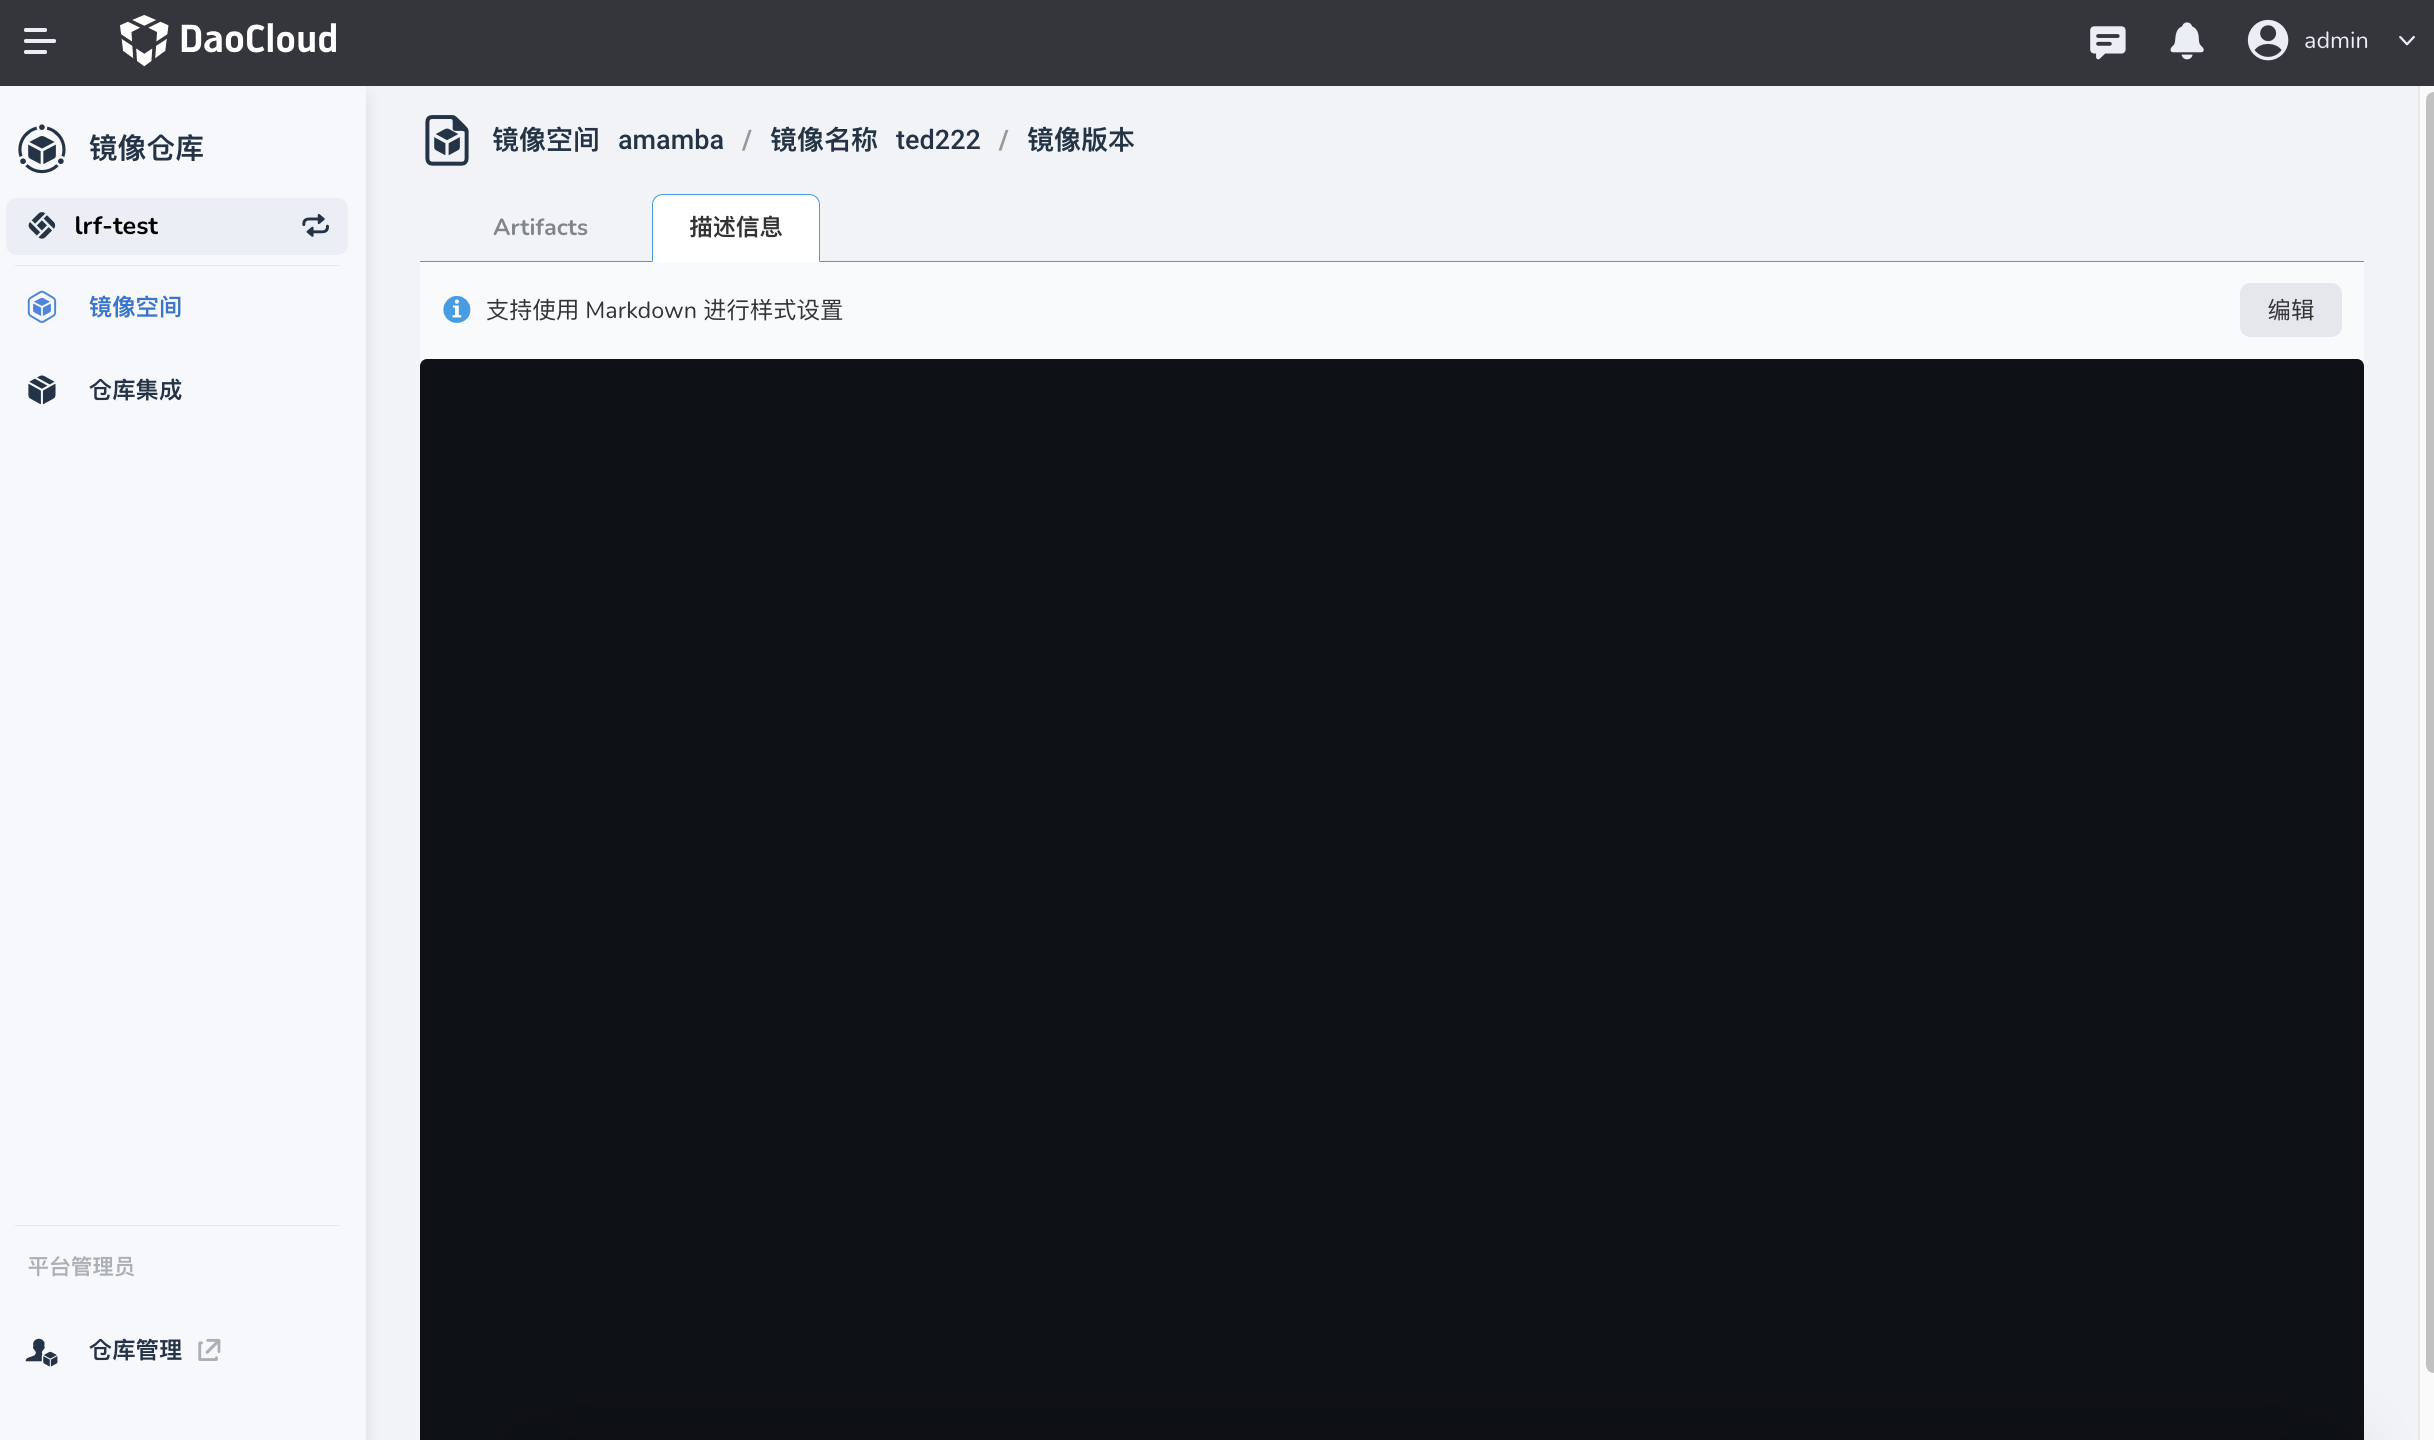
Task: Expand the admin account dropdown arrow
Action: (x=2407, y=41)
